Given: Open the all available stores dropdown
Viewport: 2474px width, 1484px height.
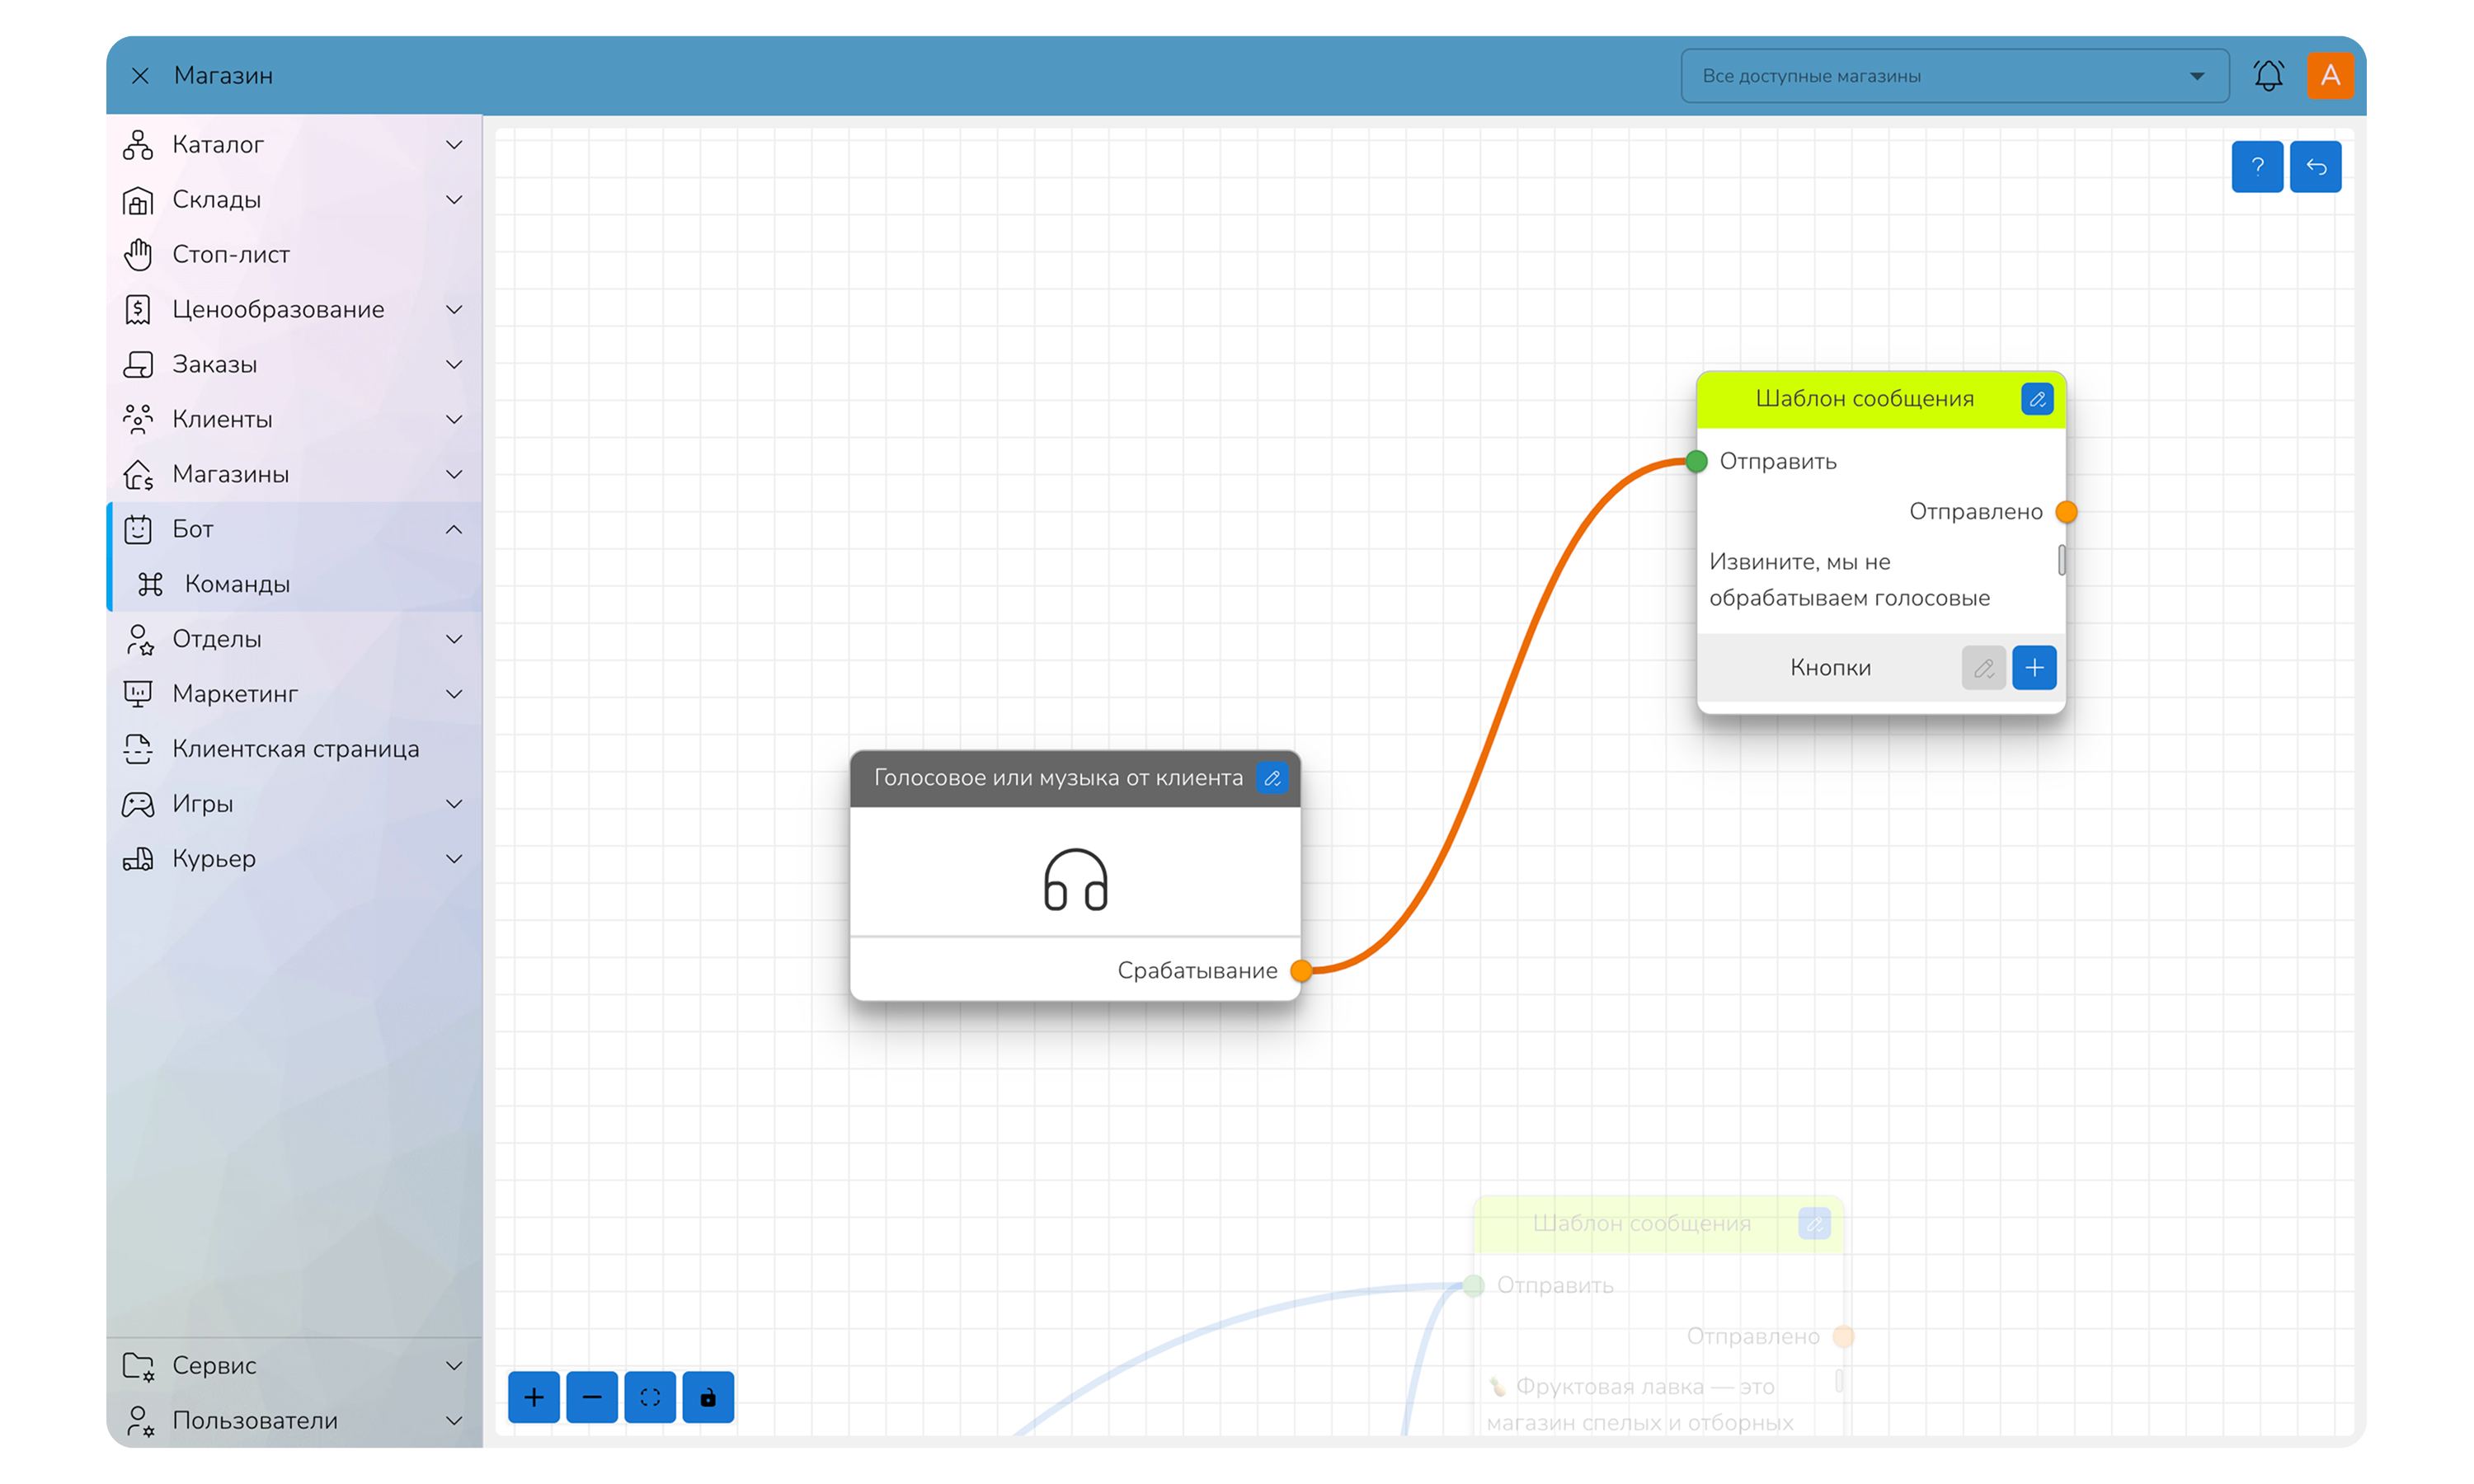Looking at the screenshot, I should pyautogui.click(x=1954, y=76).
